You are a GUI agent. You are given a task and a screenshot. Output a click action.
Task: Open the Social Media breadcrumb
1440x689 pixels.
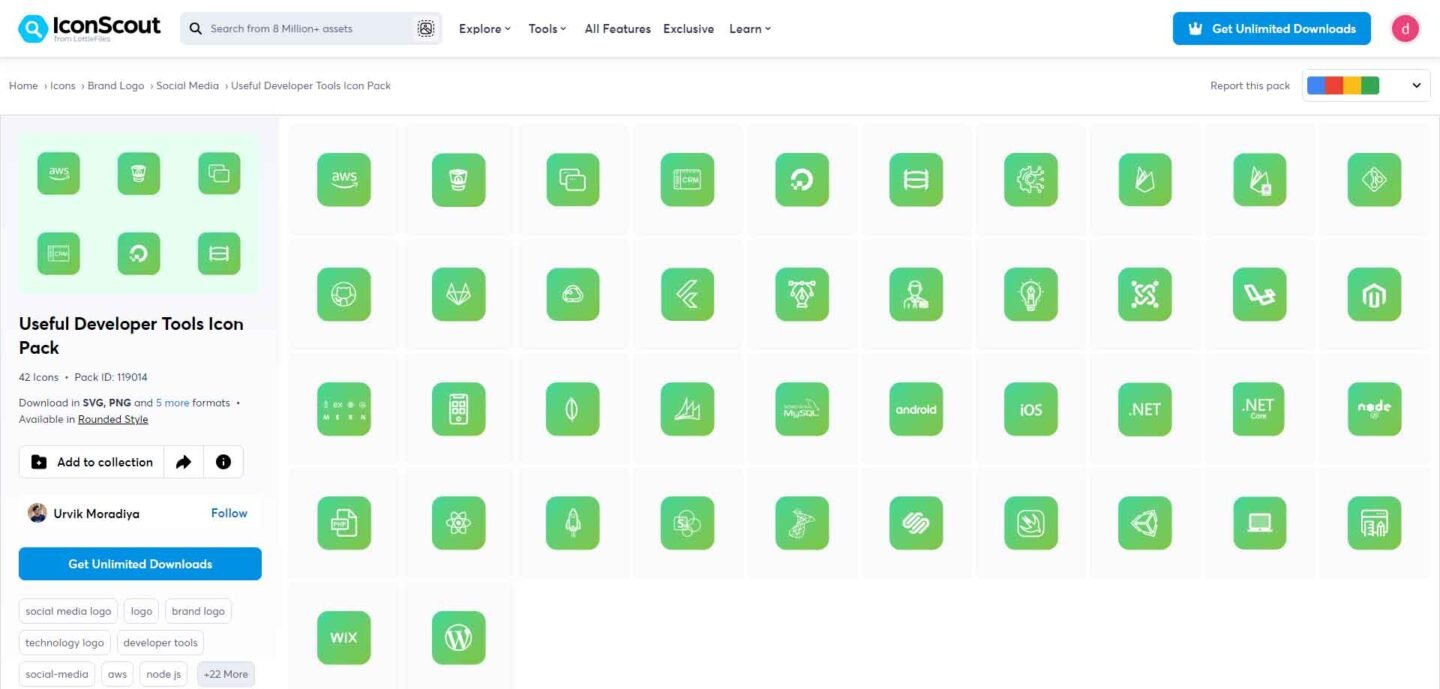[187, 86]
